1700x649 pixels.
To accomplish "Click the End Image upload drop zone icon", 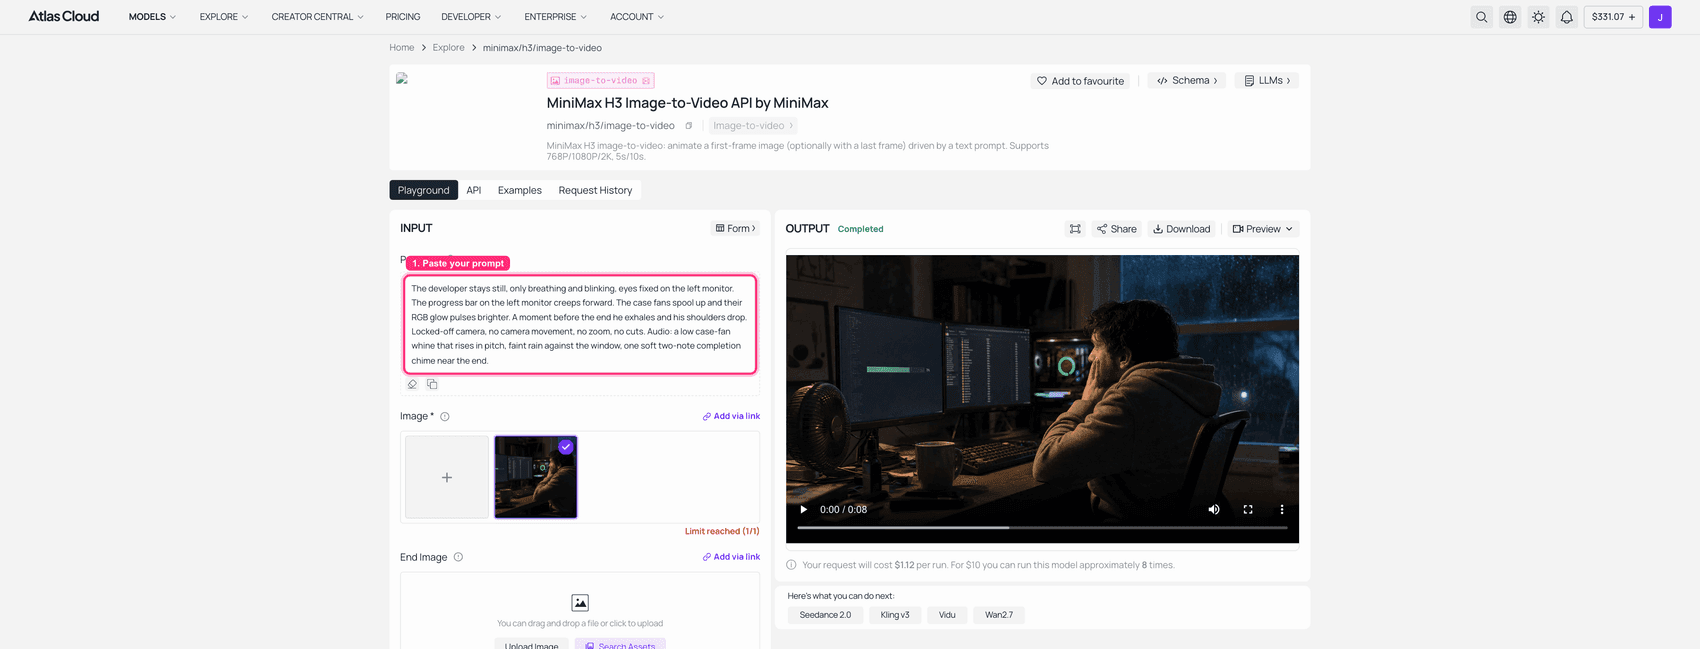I will click(580, 602).
